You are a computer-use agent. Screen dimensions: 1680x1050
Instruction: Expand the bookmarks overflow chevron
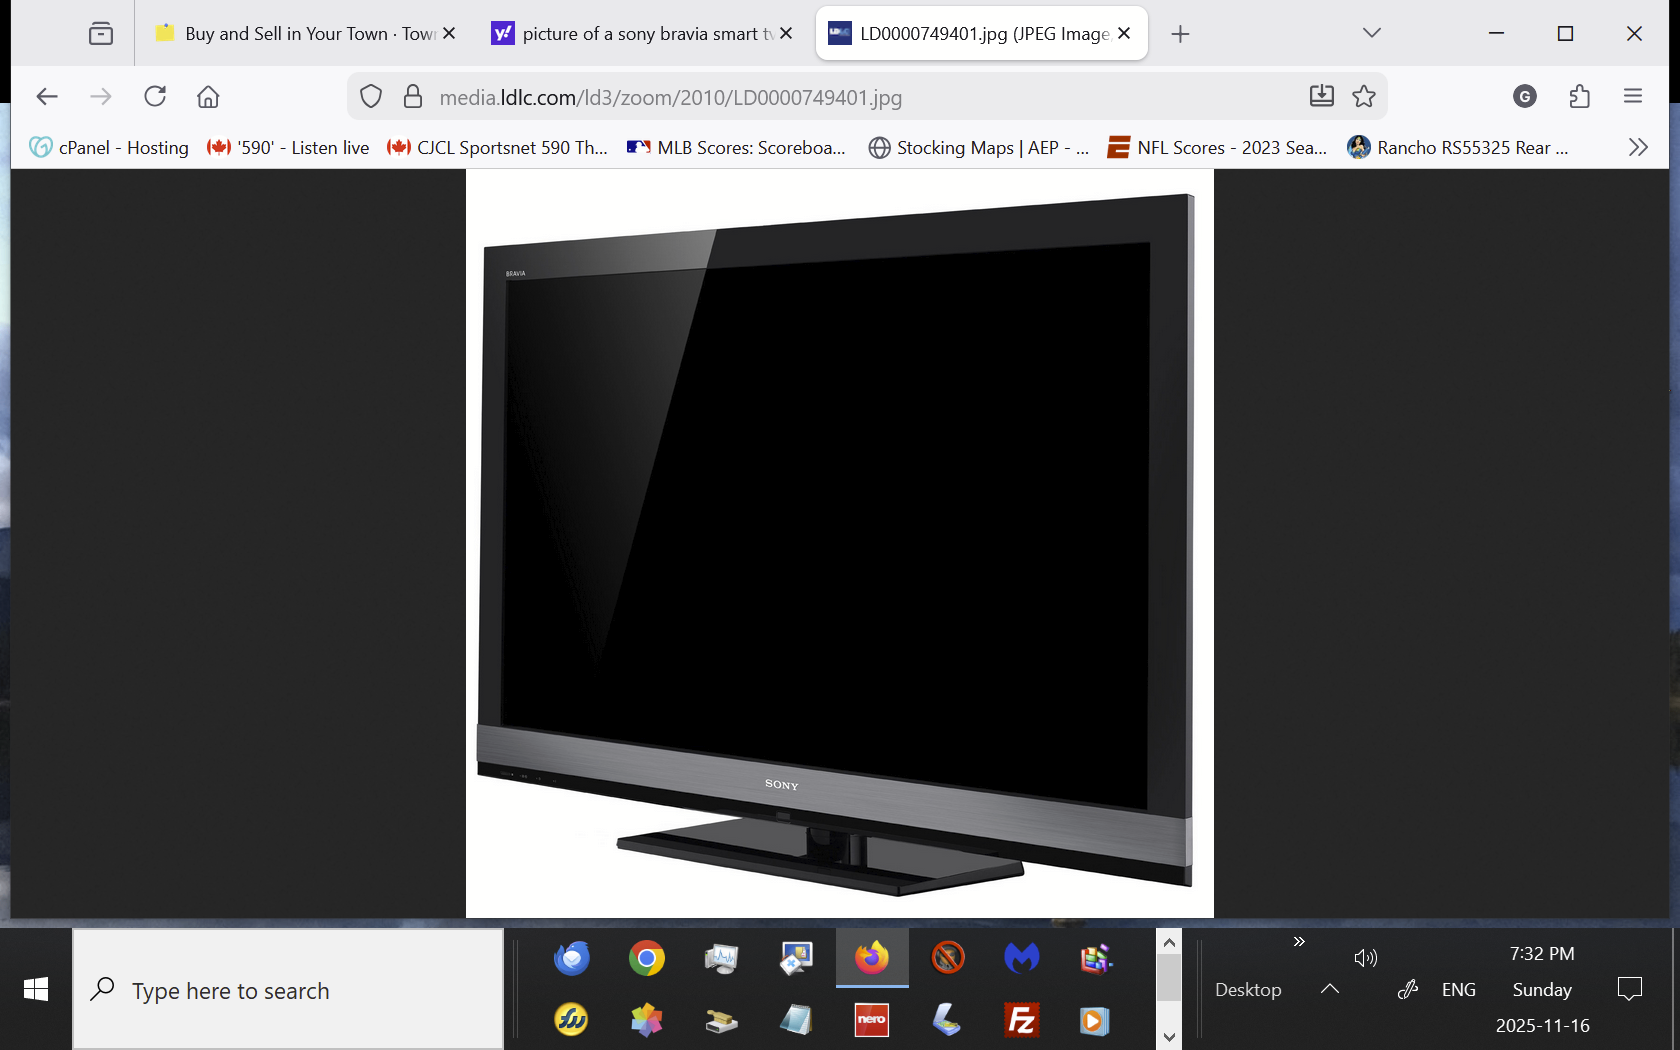[x=1637, y=147]
